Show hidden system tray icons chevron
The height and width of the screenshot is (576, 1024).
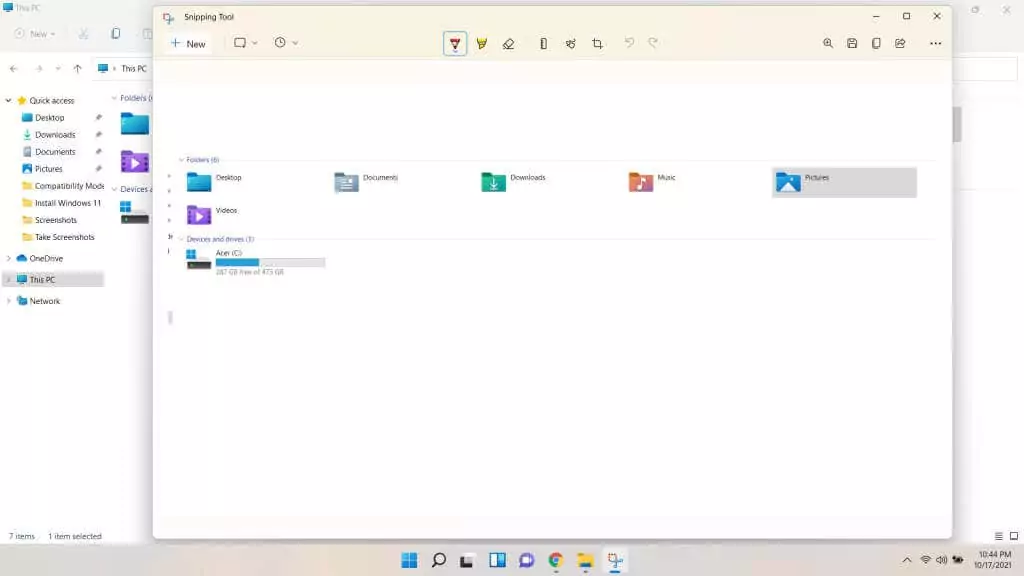tap(907, 560)
